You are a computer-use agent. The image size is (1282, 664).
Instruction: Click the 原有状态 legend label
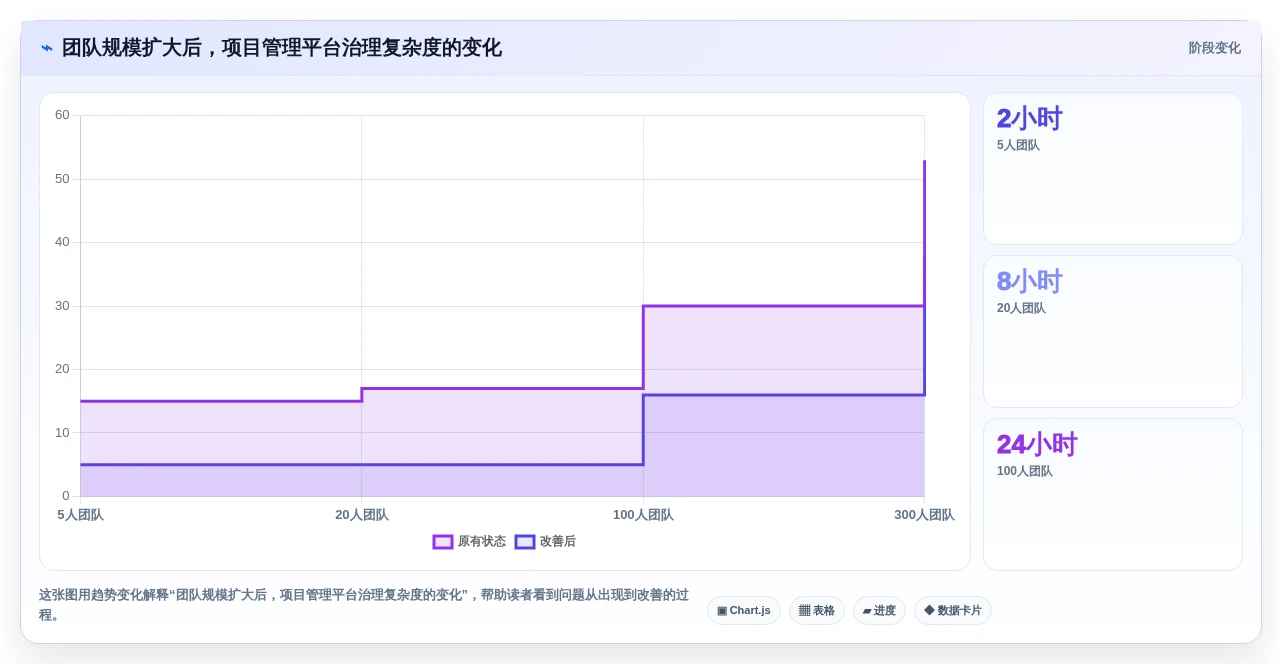(482, 542)
